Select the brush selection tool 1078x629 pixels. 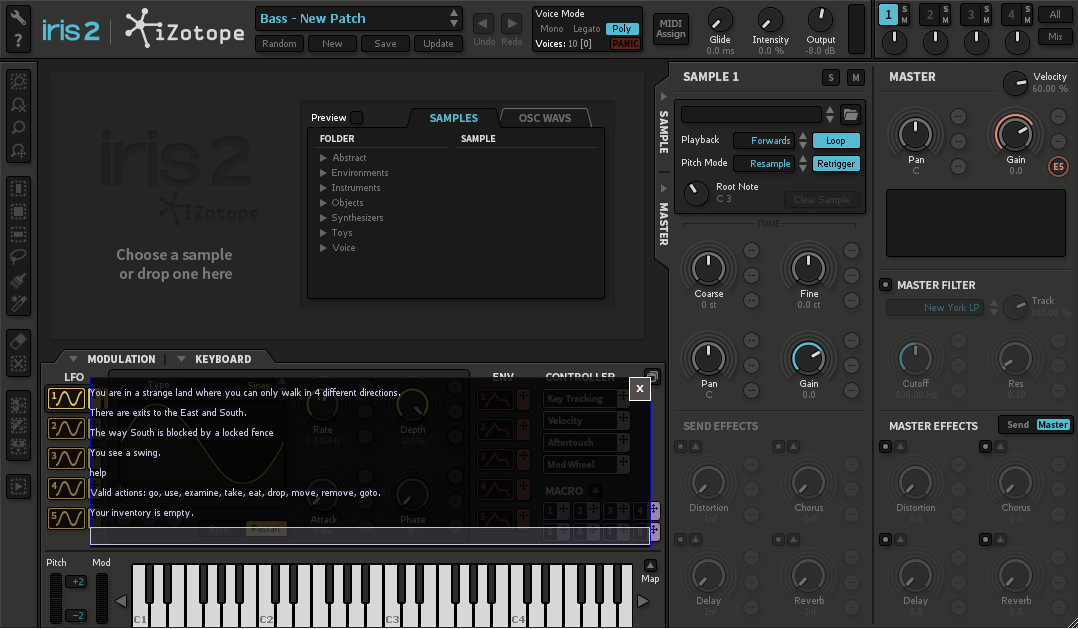(x=18, y=280)
